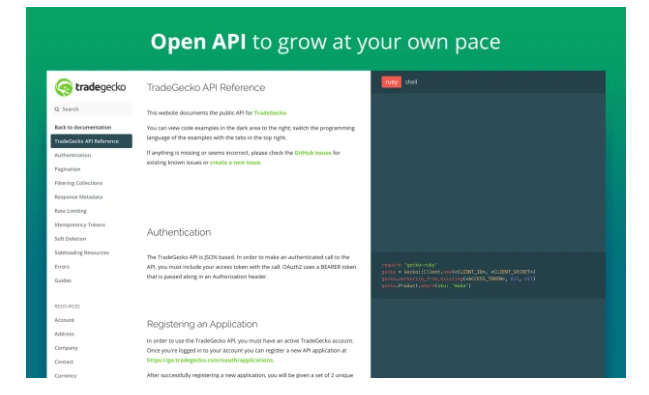The width and height of the screenshot is (649, 395).
Task: Go to Authentication in sidebar
Action: tap(73, 155)
